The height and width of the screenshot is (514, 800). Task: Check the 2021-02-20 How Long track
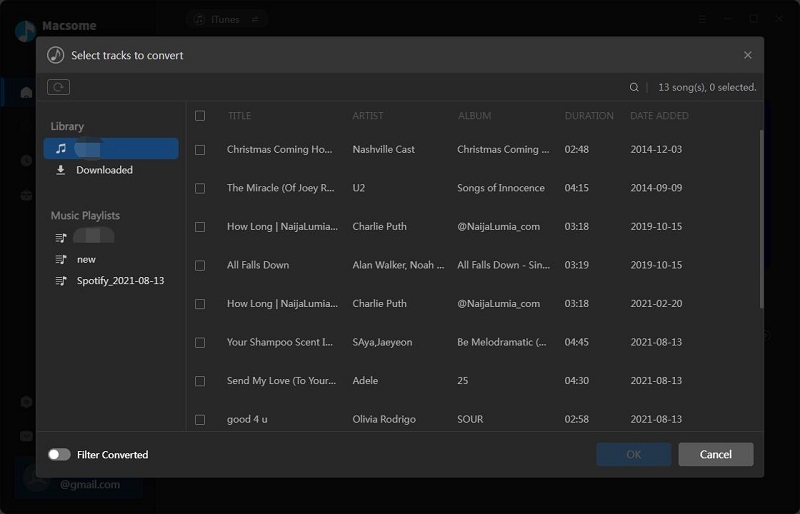200,304
